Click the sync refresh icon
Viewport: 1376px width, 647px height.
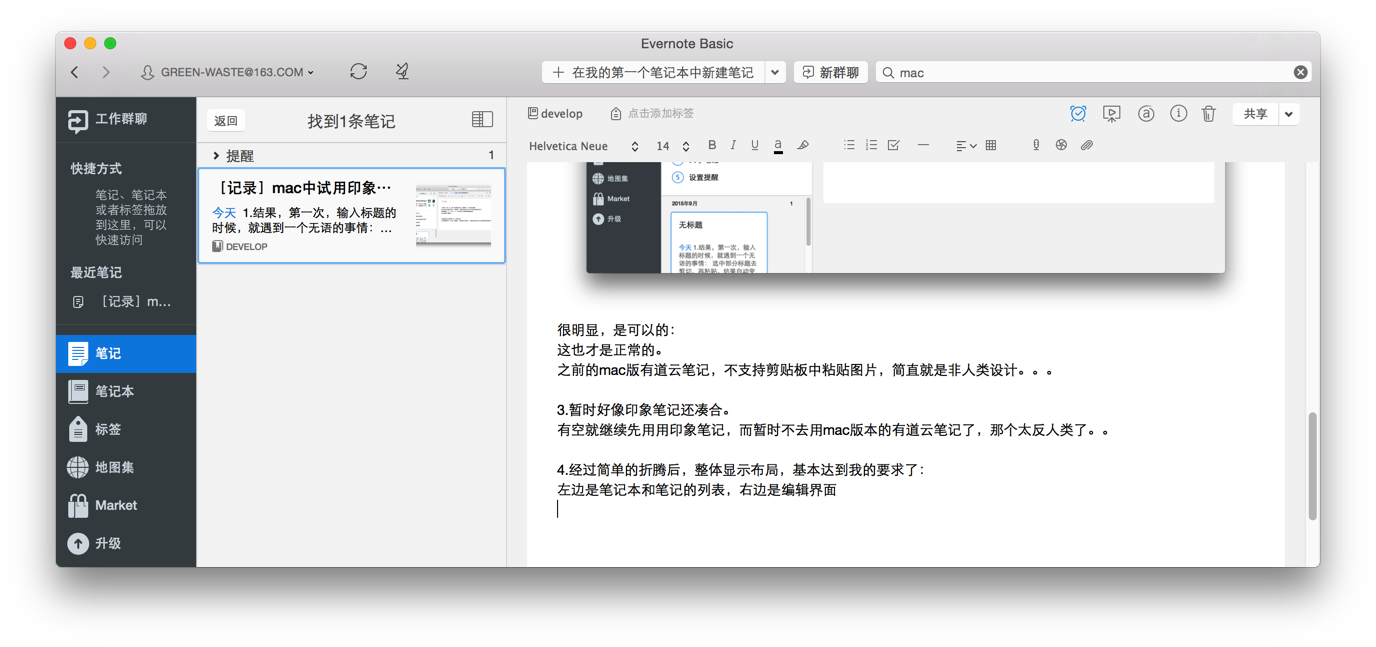coord(358,72)
